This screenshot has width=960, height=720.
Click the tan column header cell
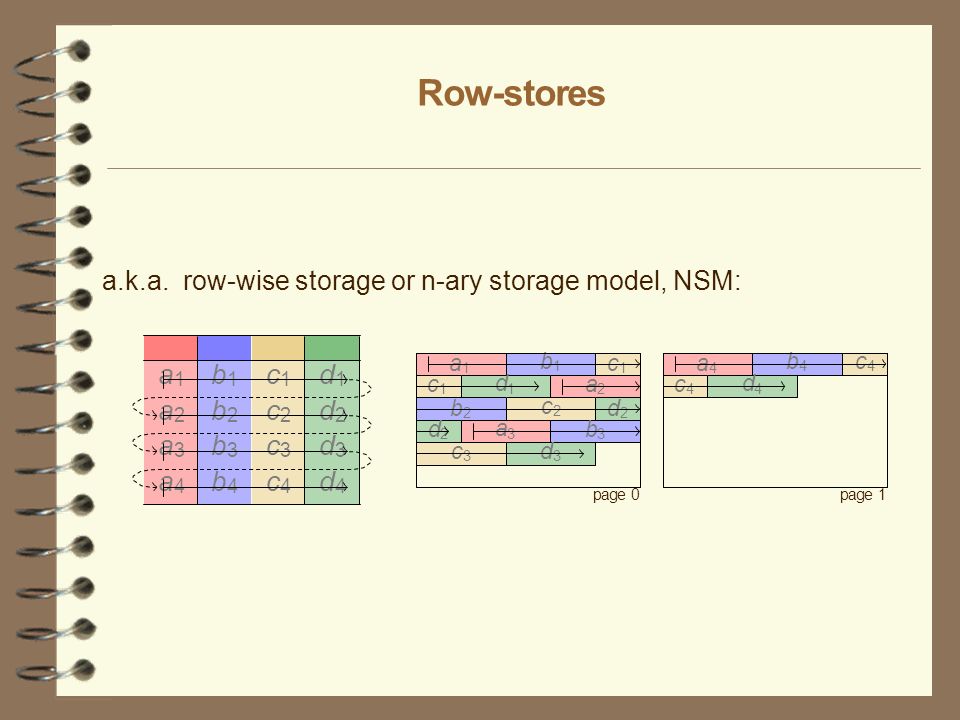[278, 348]
